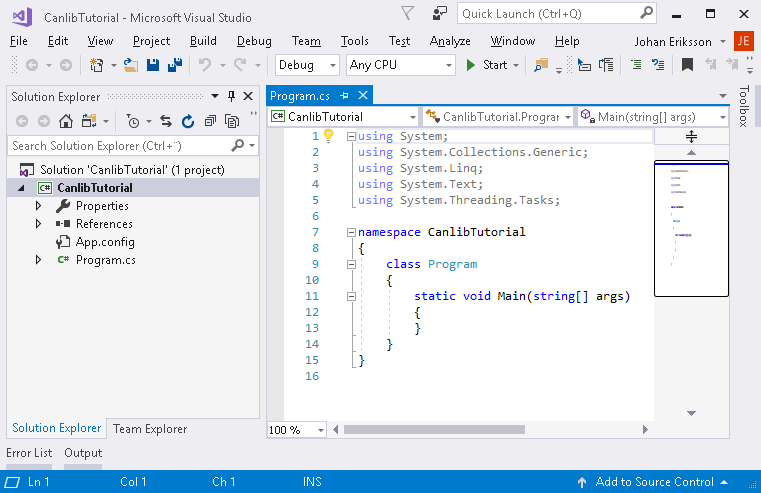The width and height of the screenshot is (761, 493).
Task: Switch to the Team Explorer tab
Action: click(150, 429)
